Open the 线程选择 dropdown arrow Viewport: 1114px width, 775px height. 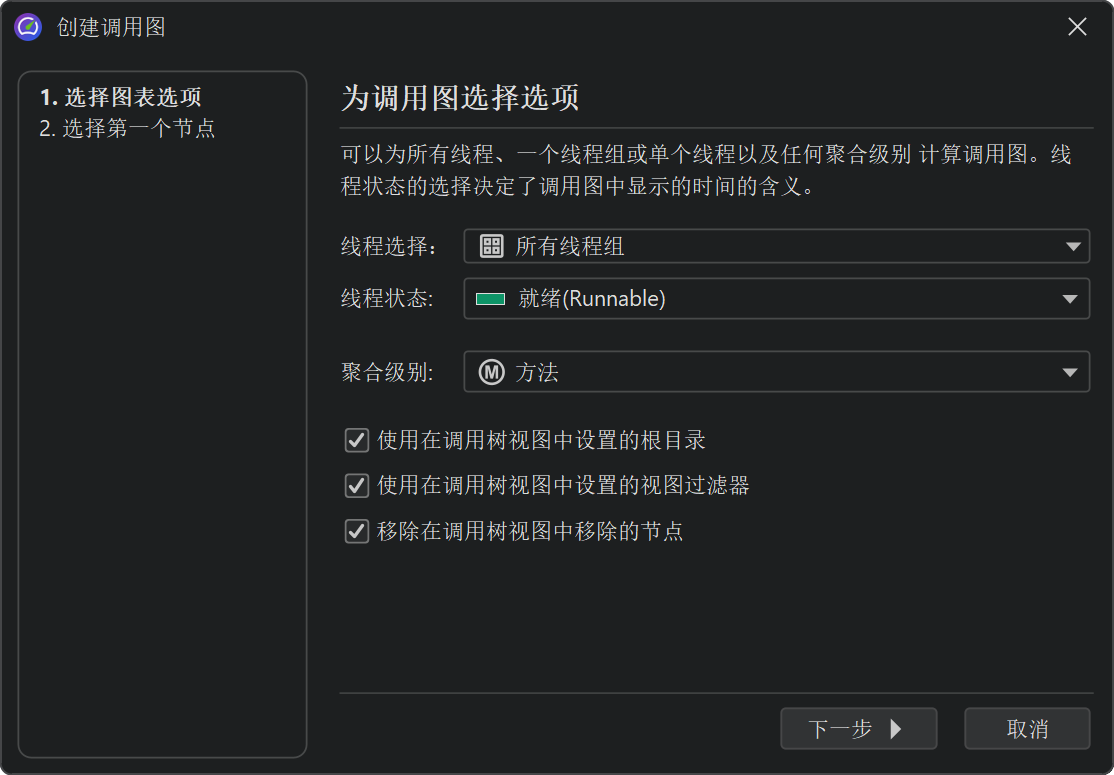(1072, 246)
